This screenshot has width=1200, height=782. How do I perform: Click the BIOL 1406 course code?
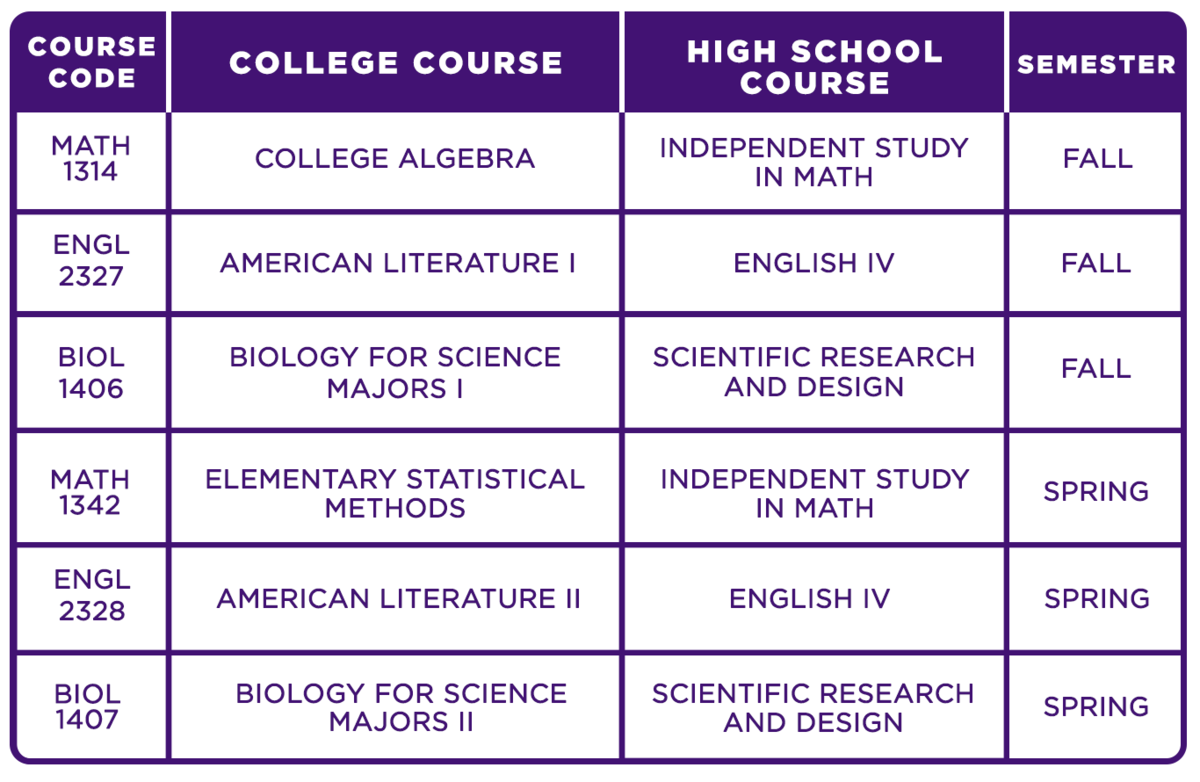(x=91, y=373)
